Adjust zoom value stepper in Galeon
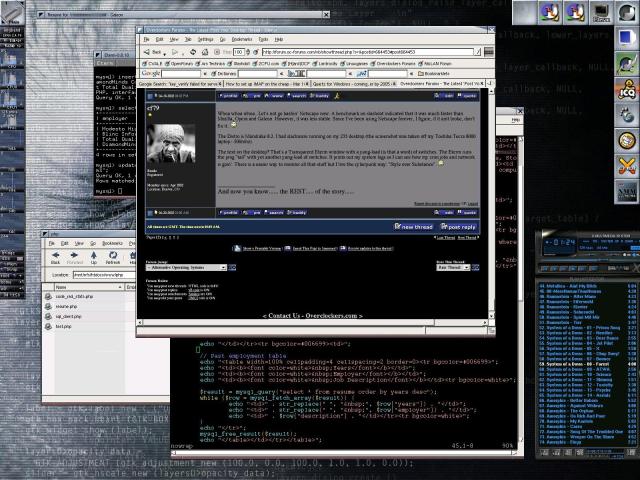Viewport: 640px width, 480px height. 247,52
